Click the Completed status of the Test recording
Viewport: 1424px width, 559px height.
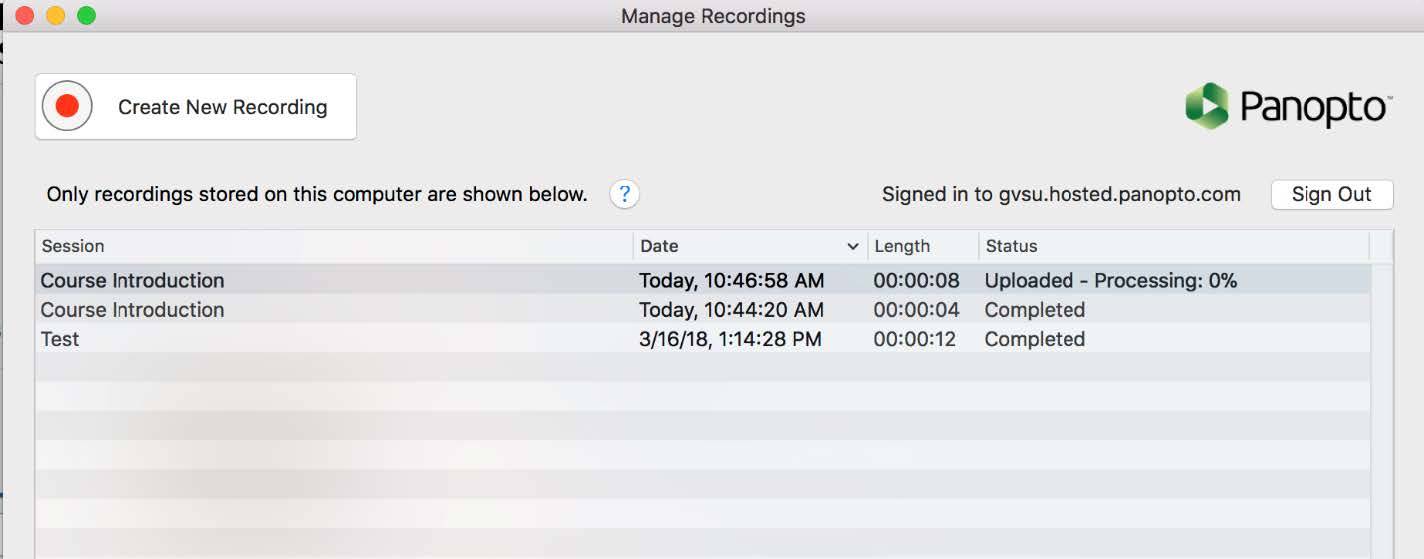[1034, 339]
